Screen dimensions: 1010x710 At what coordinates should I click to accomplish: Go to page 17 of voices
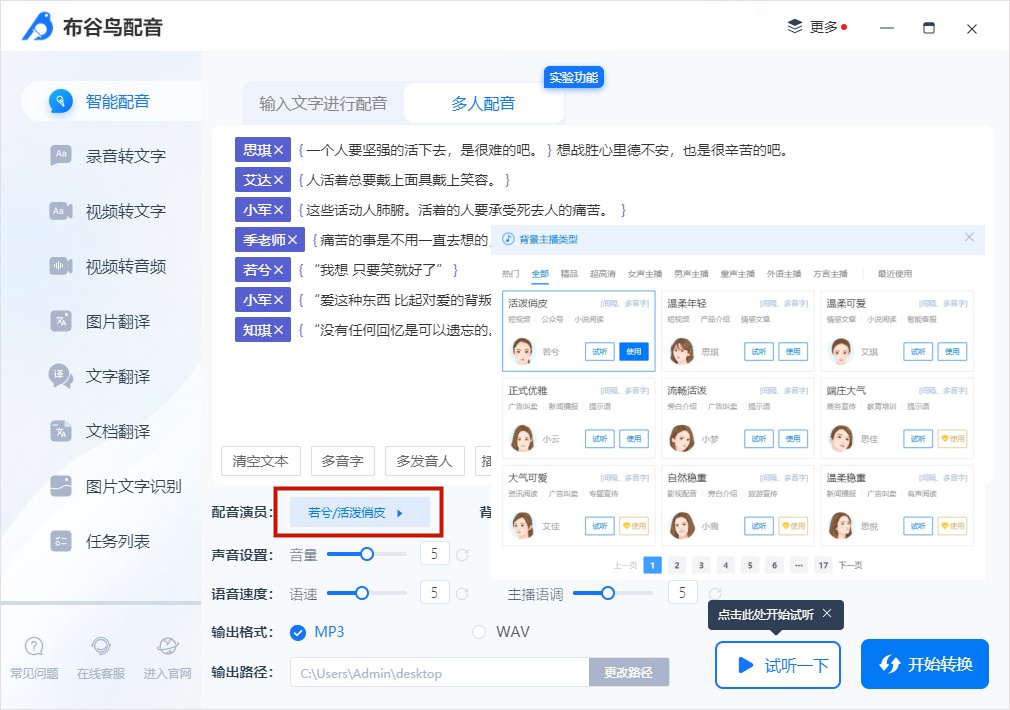coord(823,565)
